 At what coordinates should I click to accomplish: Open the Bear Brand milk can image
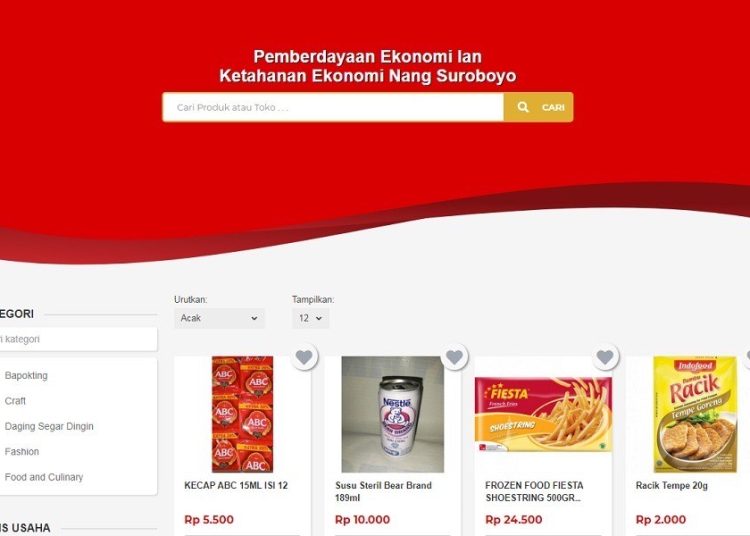pos(393,414)
